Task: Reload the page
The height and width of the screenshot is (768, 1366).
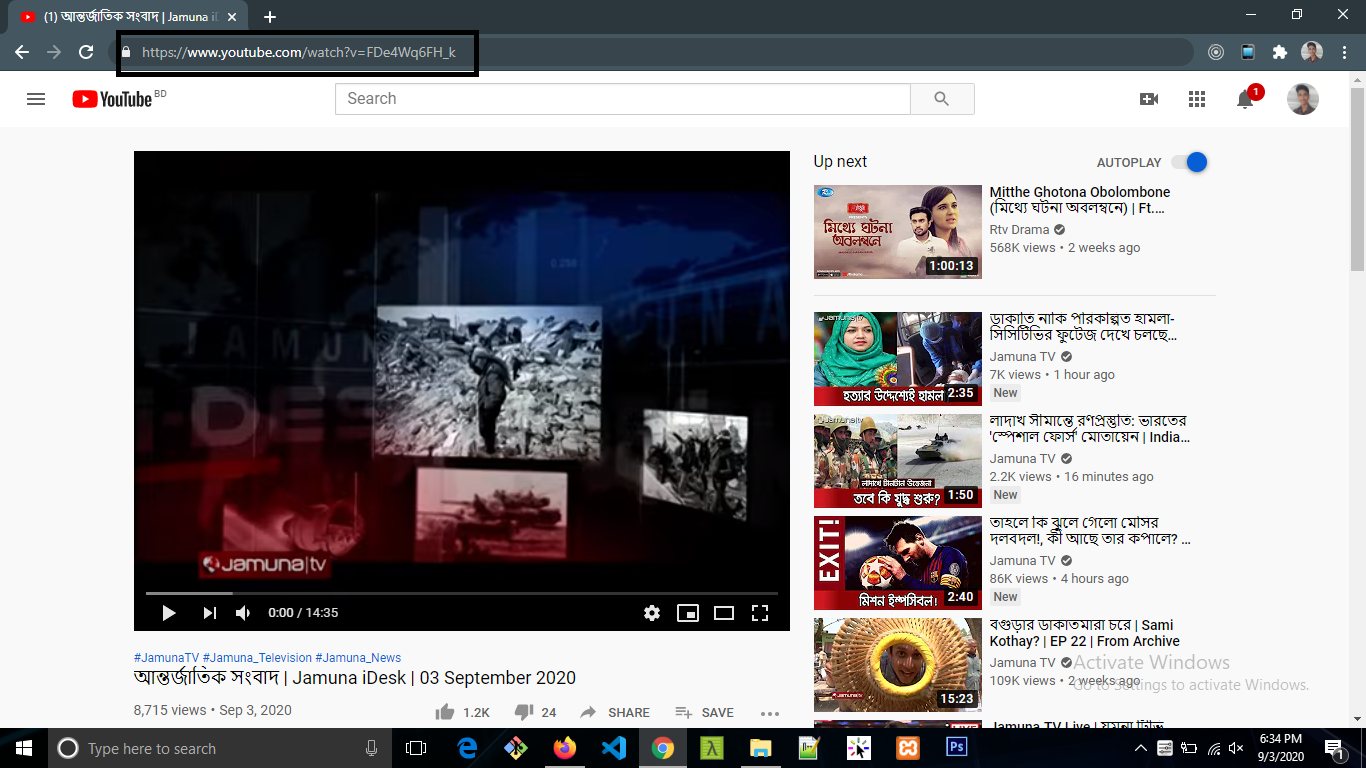Action: click(x=86, y=52)
